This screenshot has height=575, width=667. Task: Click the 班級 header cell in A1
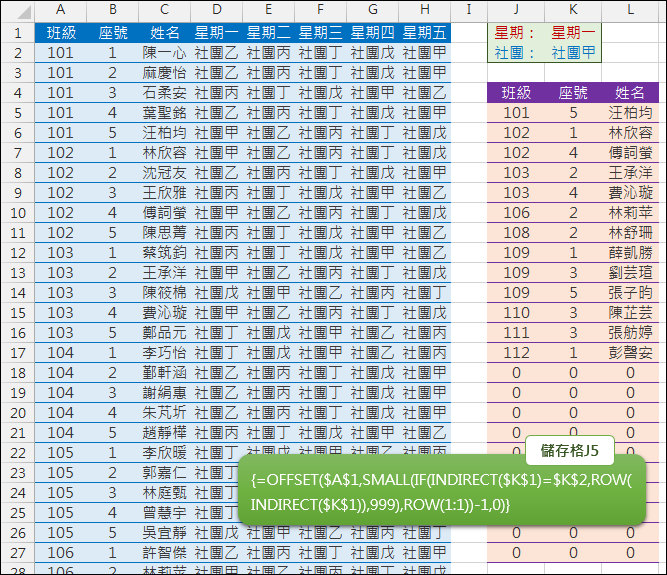coord(60,33)
